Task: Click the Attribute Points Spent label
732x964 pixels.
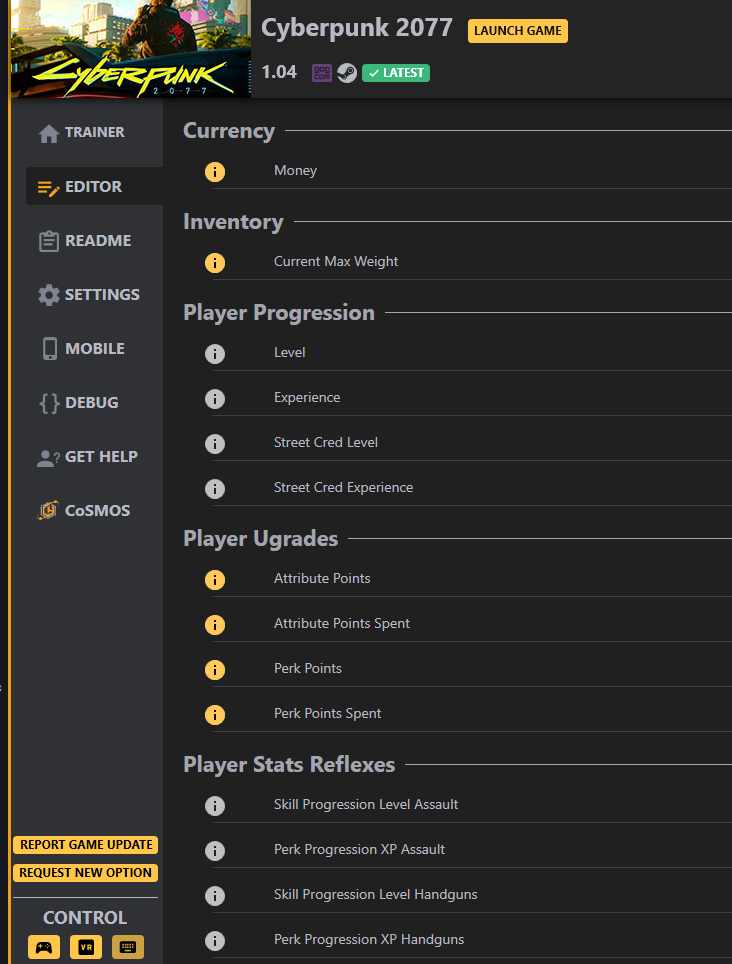Action: tap(342, 623)
